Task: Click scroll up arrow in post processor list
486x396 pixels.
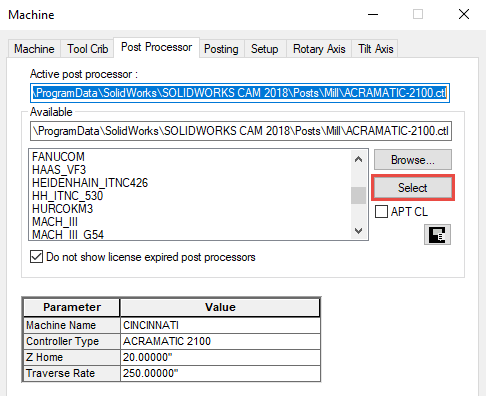Action: point(359,159)
